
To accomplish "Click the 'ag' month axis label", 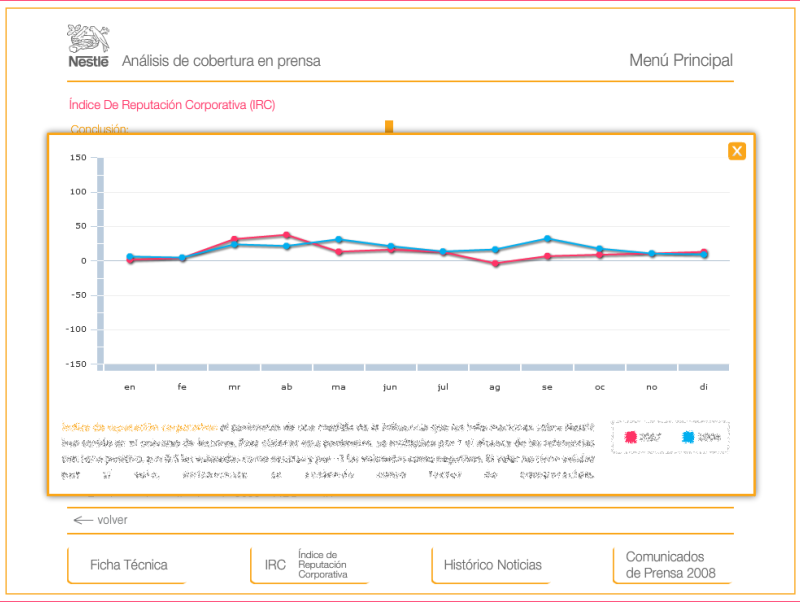I will (x=495, y=388).
